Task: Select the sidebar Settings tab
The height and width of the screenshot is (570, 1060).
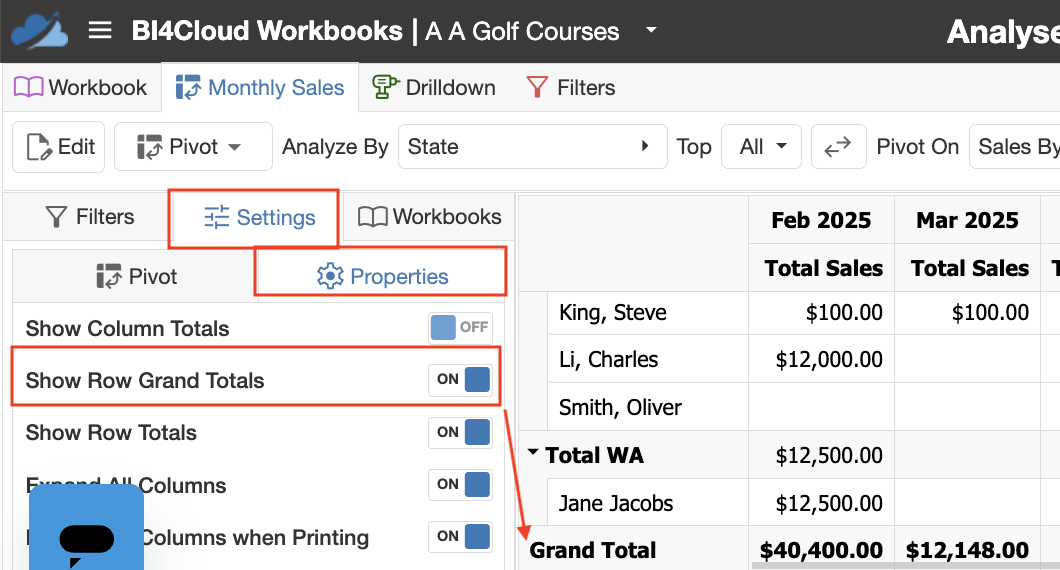Action: click(260, 218)
